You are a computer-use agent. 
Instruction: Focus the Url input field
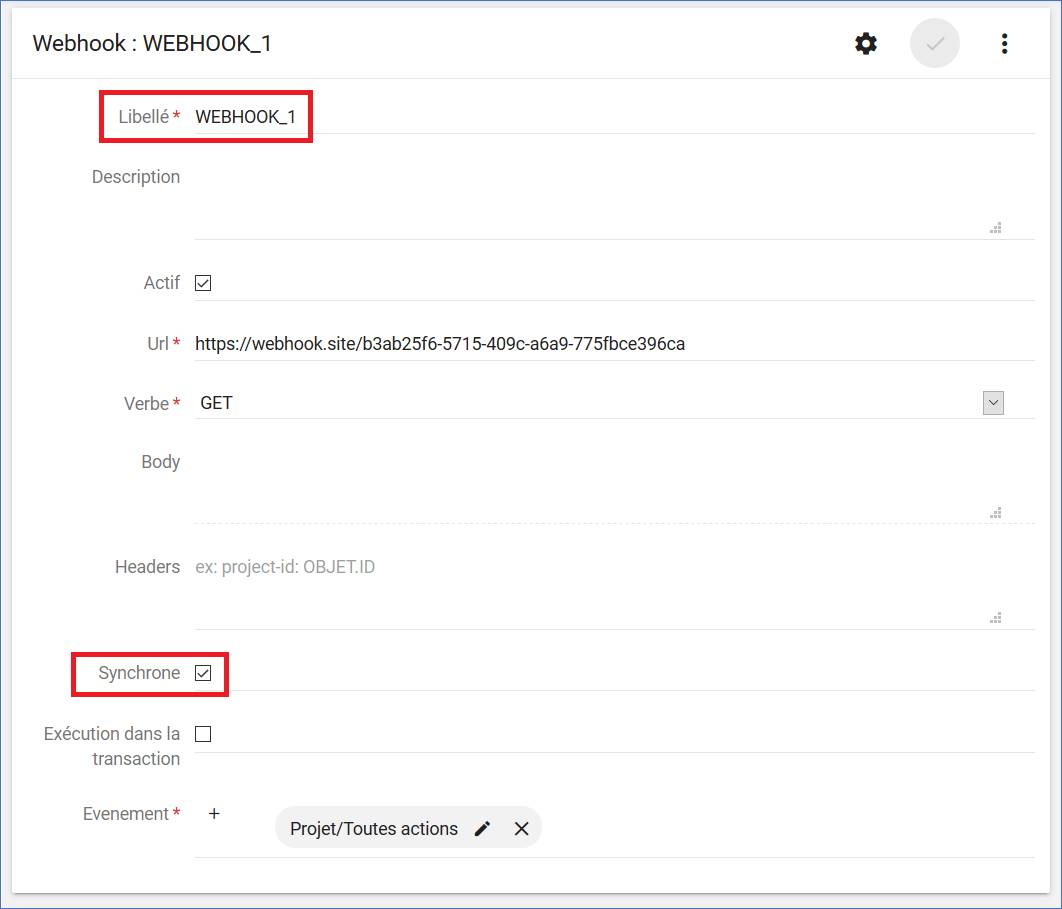(614, 343)
